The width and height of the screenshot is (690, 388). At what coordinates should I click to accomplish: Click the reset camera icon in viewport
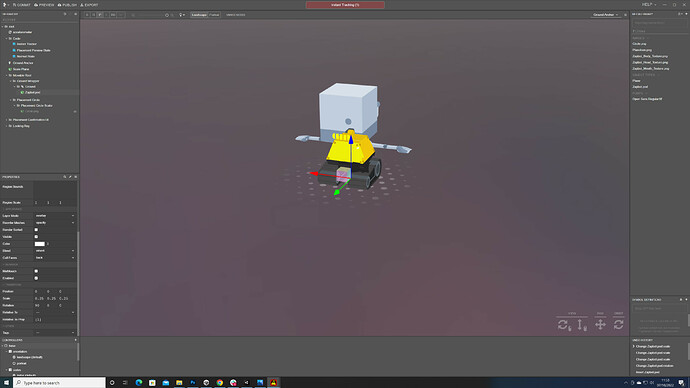point(618,325)
